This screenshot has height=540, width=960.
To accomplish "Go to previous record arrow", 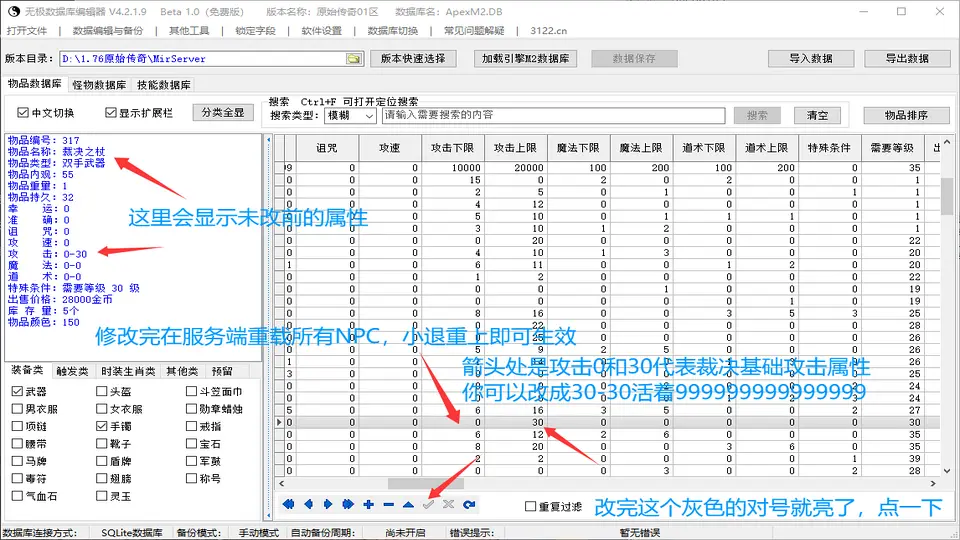I will [x=309, y=504].
